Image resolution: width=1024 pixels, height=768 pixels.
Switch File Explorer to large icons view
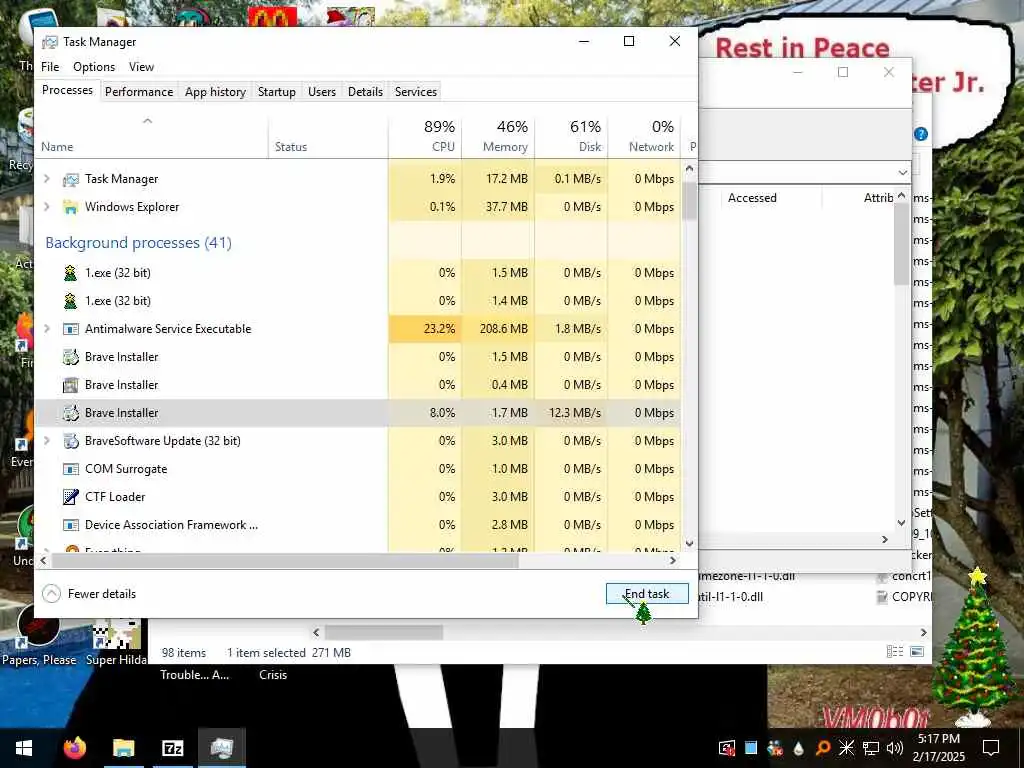click(917, 652)
